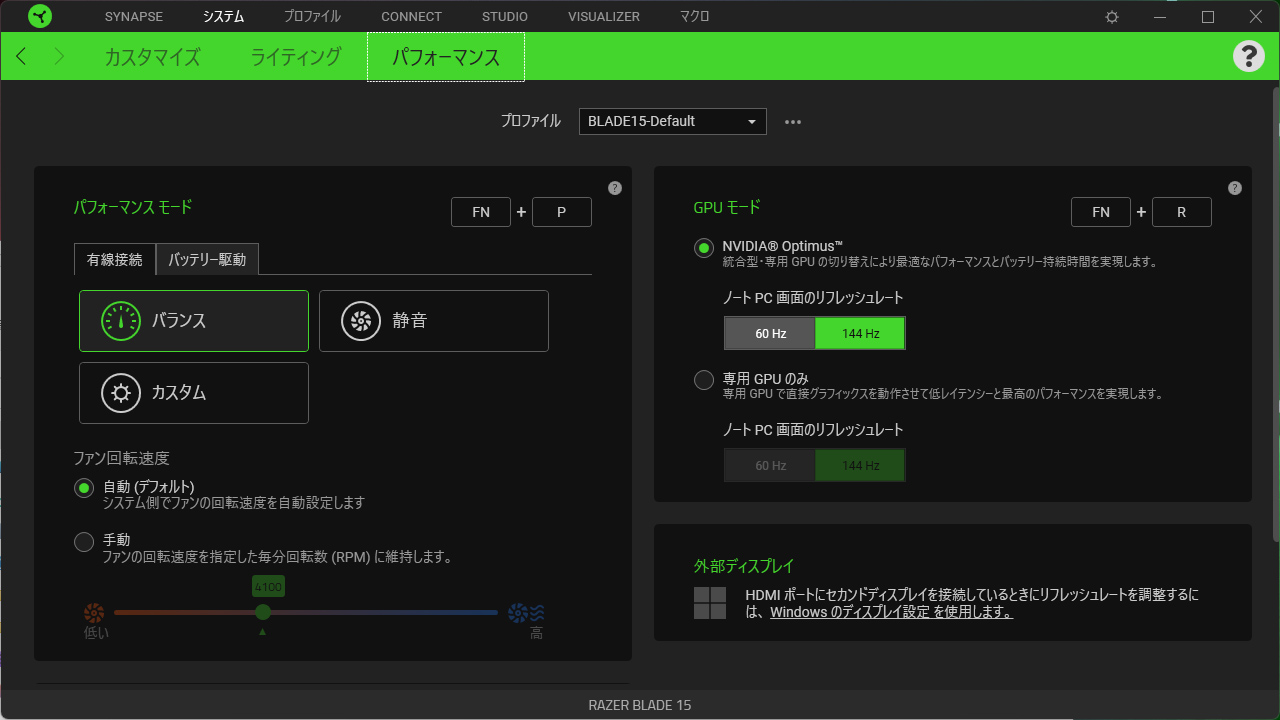
Task: Open システム top menu
Action: click(x=223, y=17)
